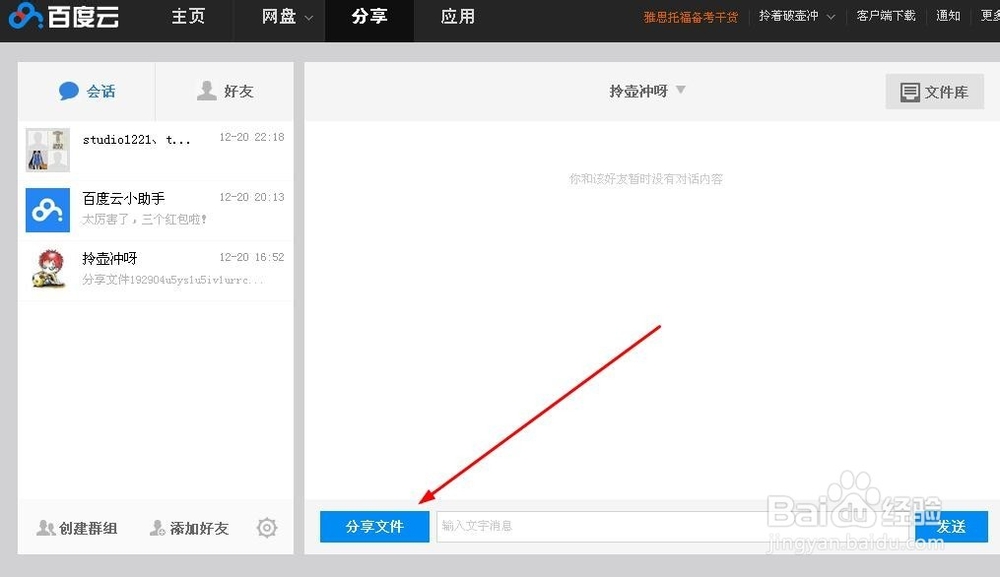Switch to the 主页 menu item
The image size is (1000, 577).
click(x=188, y=16)
